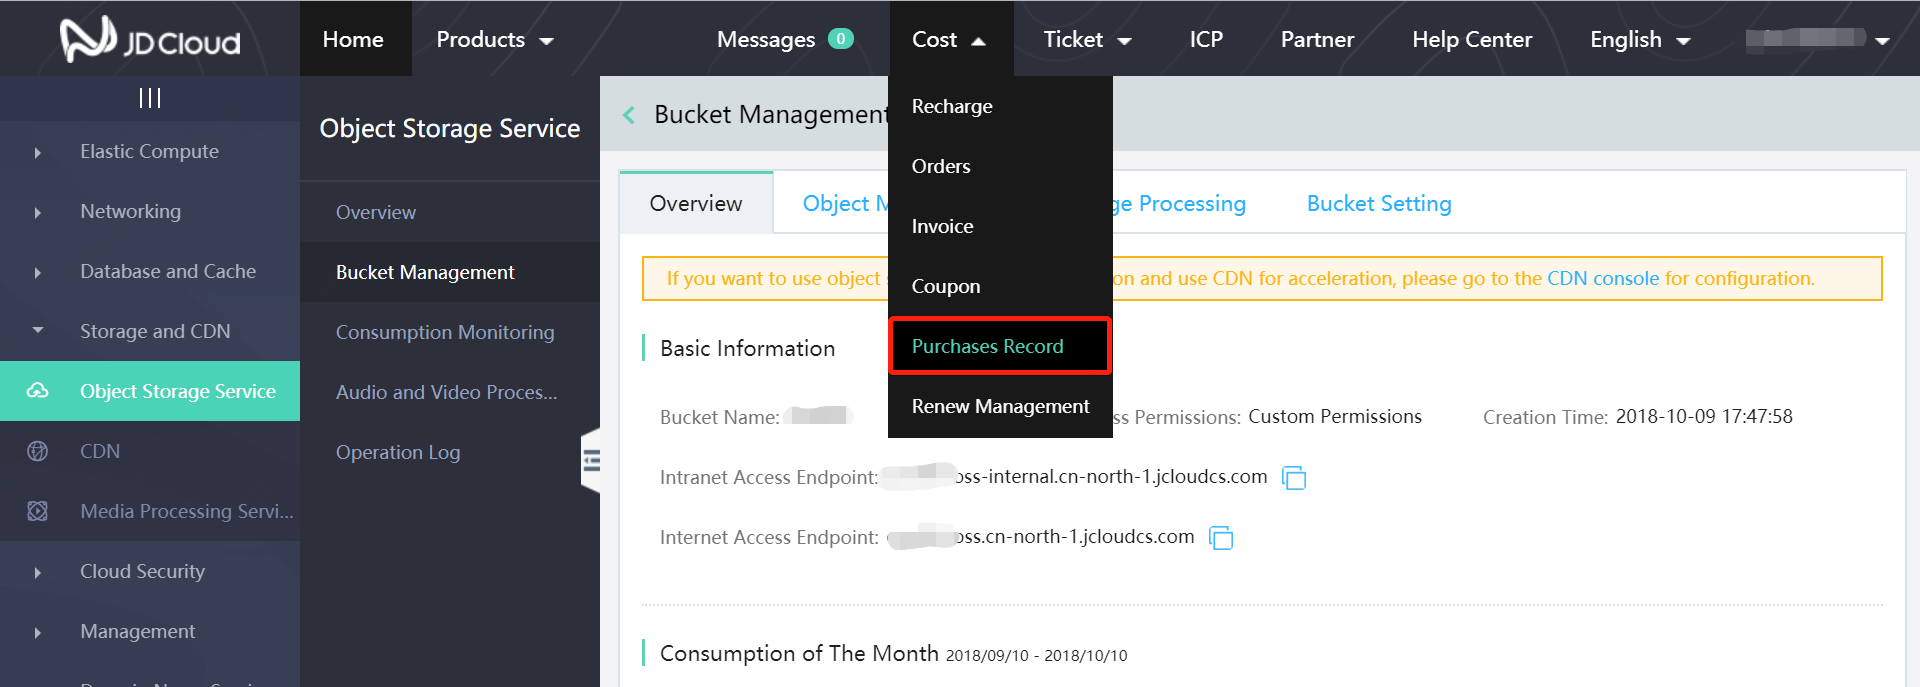Copy the Internet Access Endpoint

[1221, 538]
